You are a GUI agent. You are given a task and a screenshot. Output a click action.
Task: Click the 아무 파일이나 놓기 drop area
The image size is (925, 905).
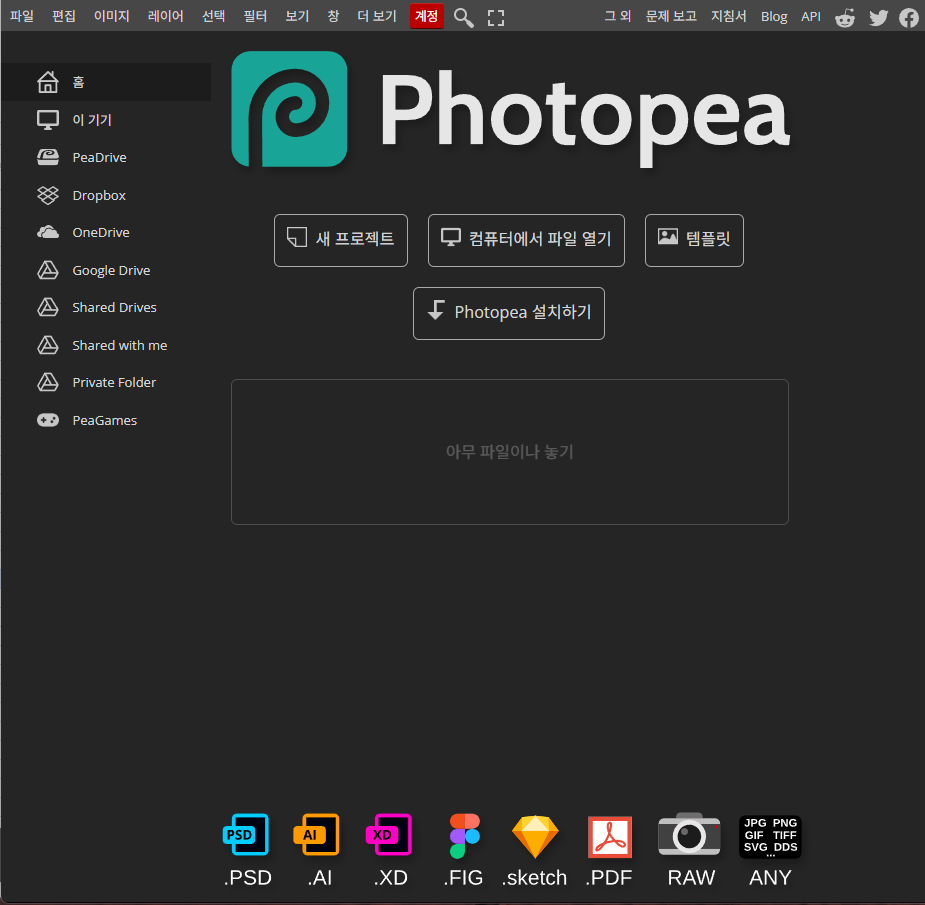coord(510,452)
